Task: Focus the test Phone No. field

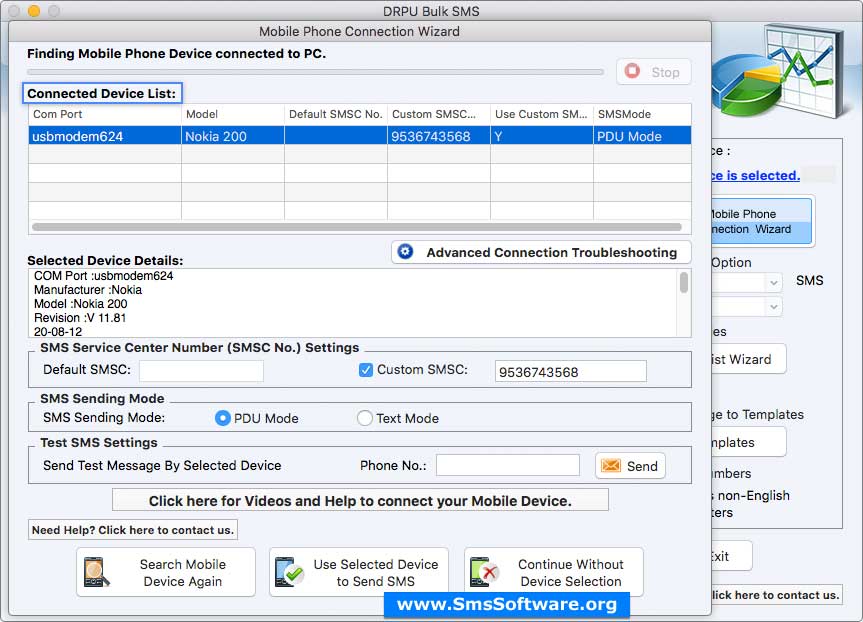Action: 507,465
